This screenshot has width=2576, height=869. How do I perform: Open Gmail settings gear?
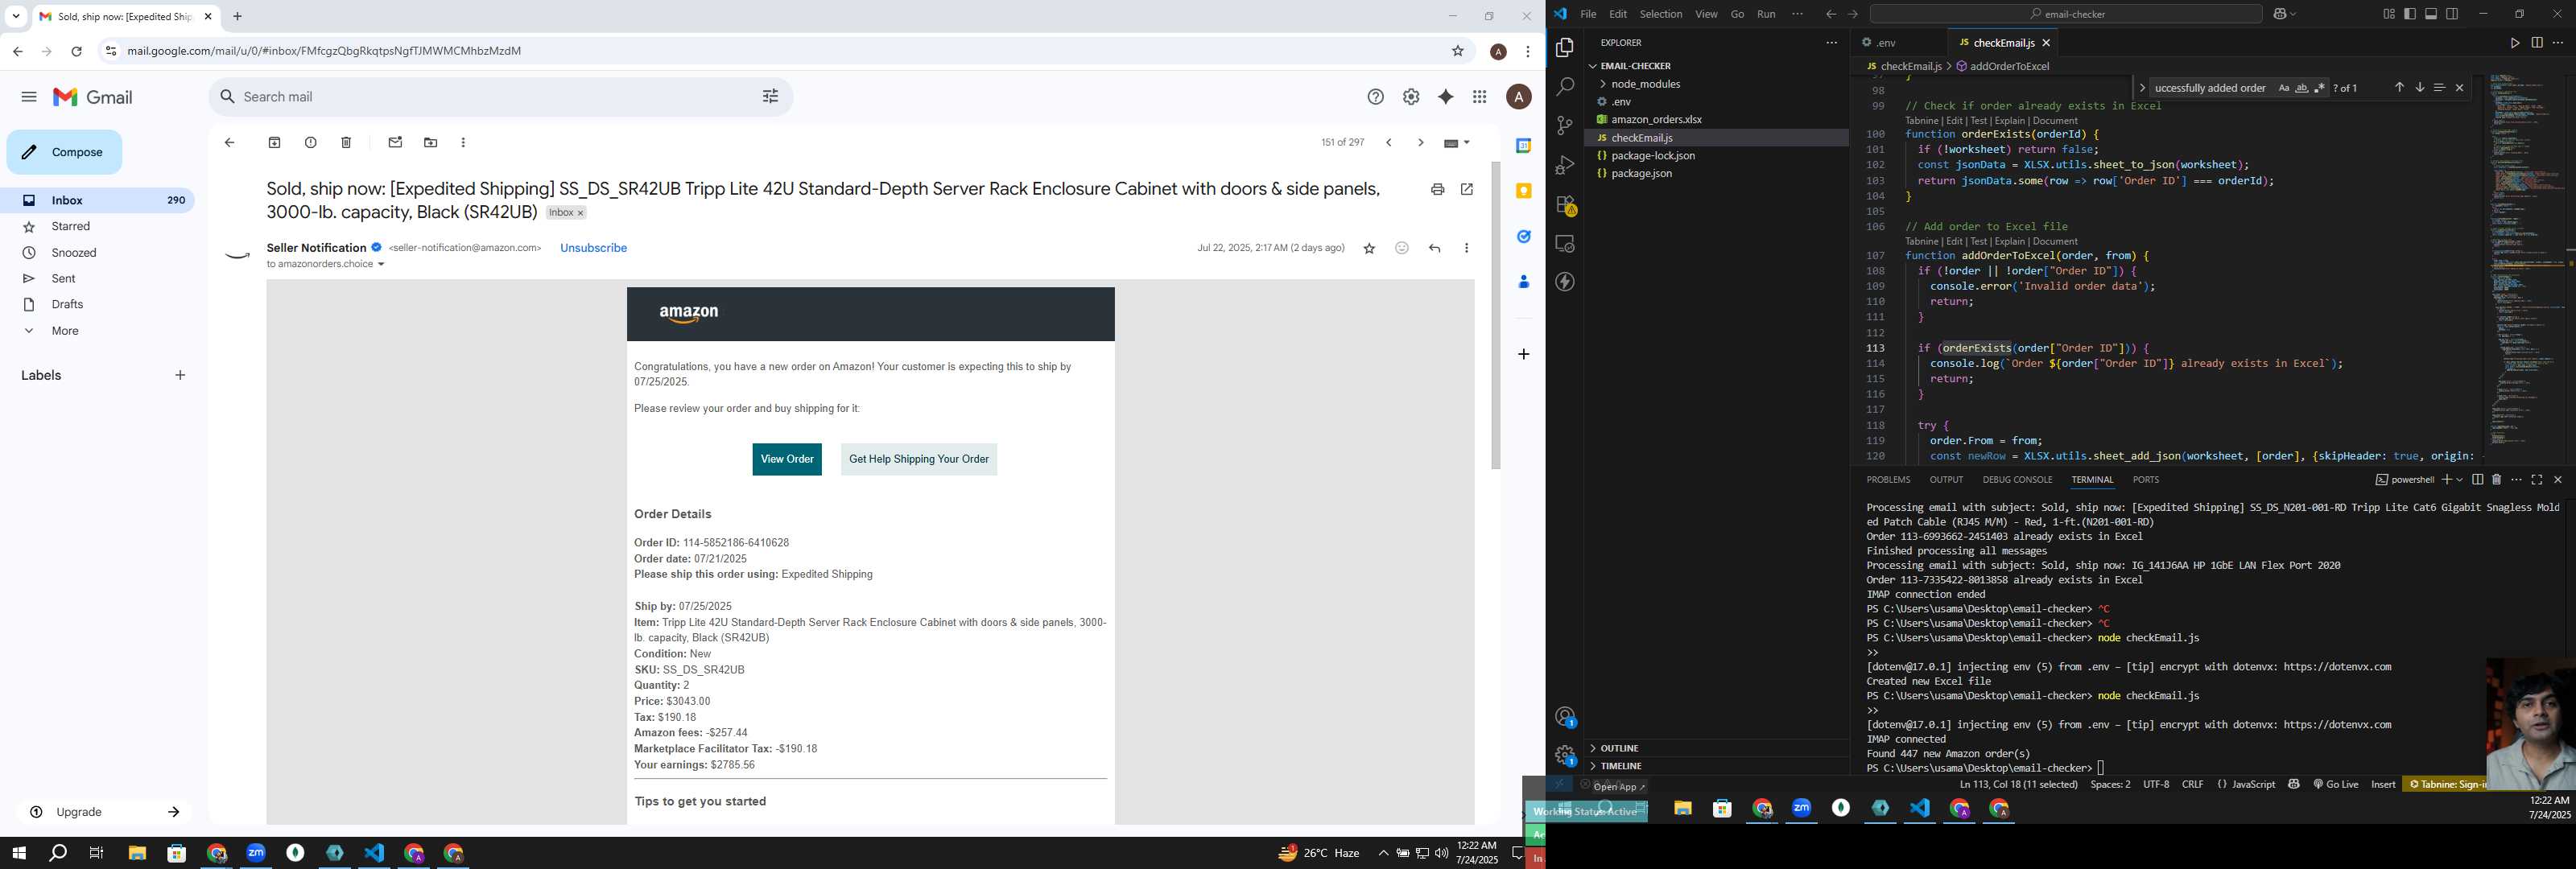coord(1411,97)
